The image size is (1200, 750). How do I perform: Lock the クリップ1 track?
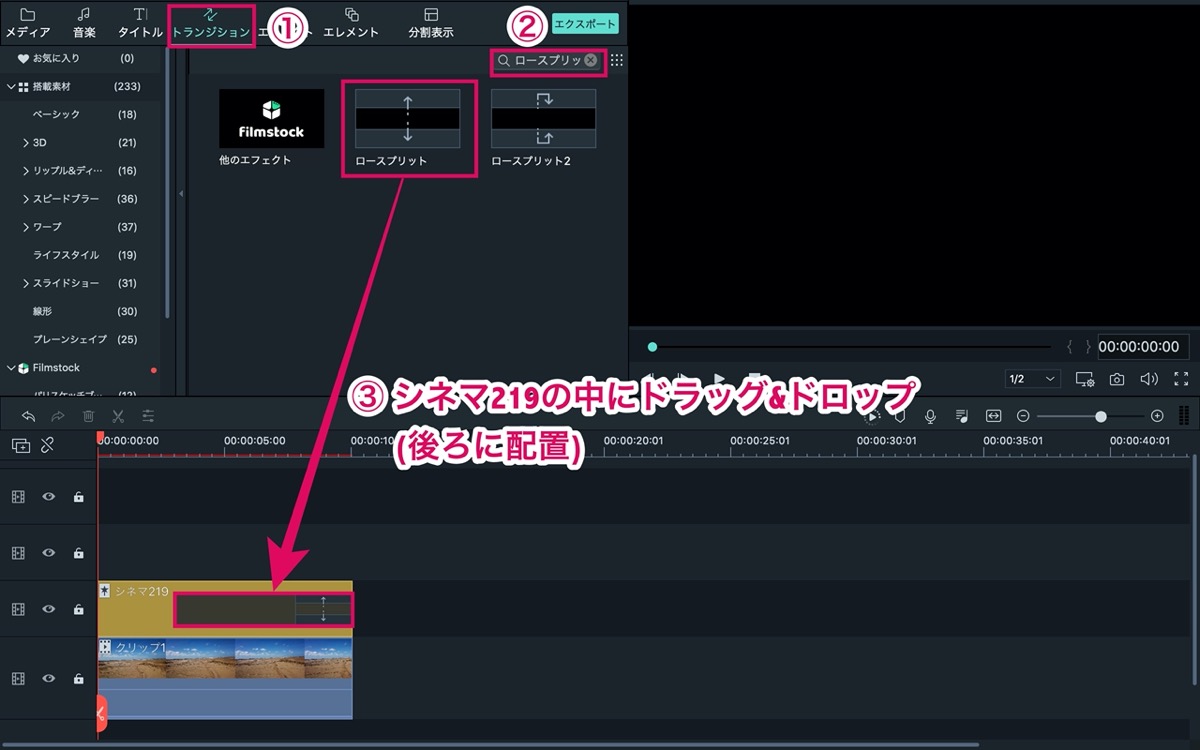78,677
